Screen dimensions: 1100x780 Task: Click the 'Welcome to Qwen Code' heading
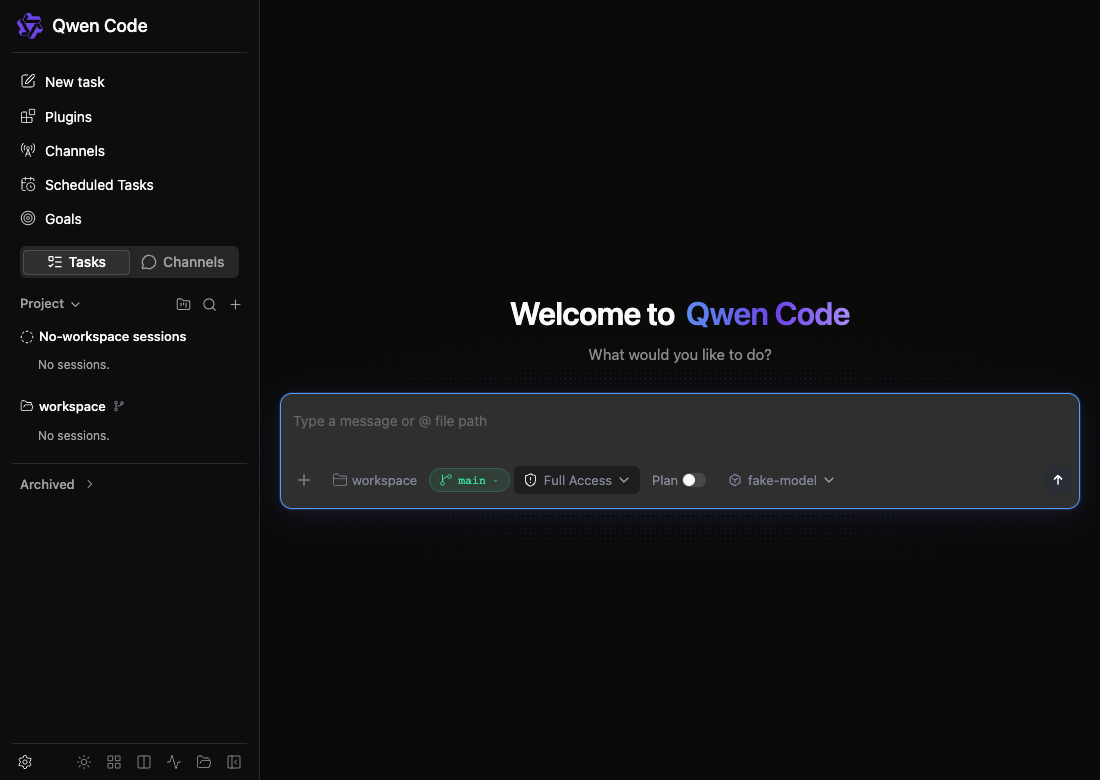pyautogui.click(x=680, y=314)
